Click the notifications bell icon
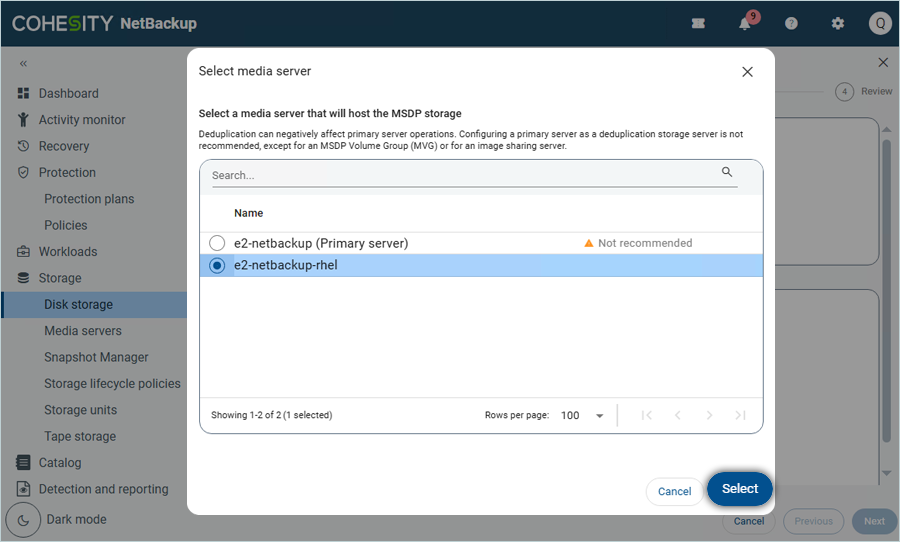The image size is (900, 542). 745,24
